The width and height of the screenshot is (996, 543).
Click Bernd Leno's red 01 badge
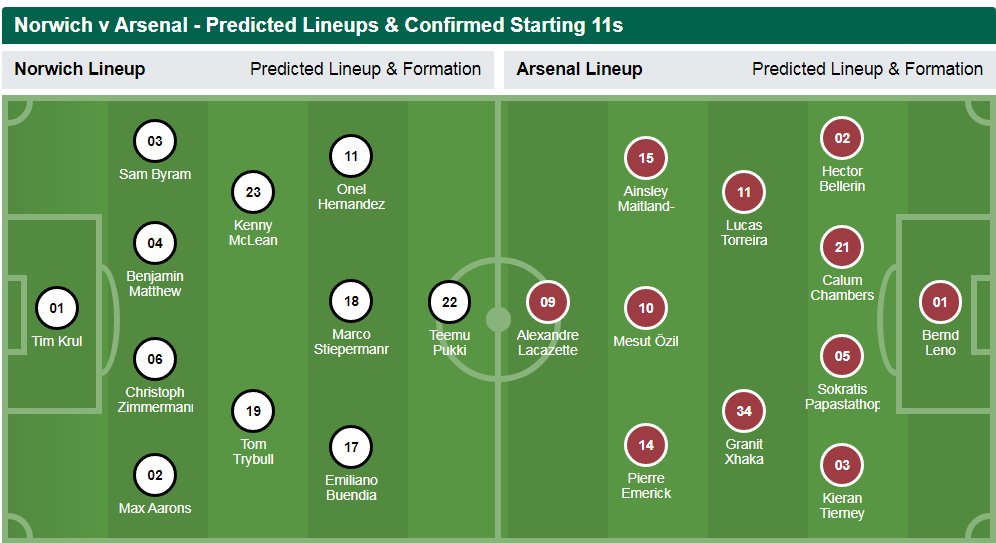coord(940,302)
